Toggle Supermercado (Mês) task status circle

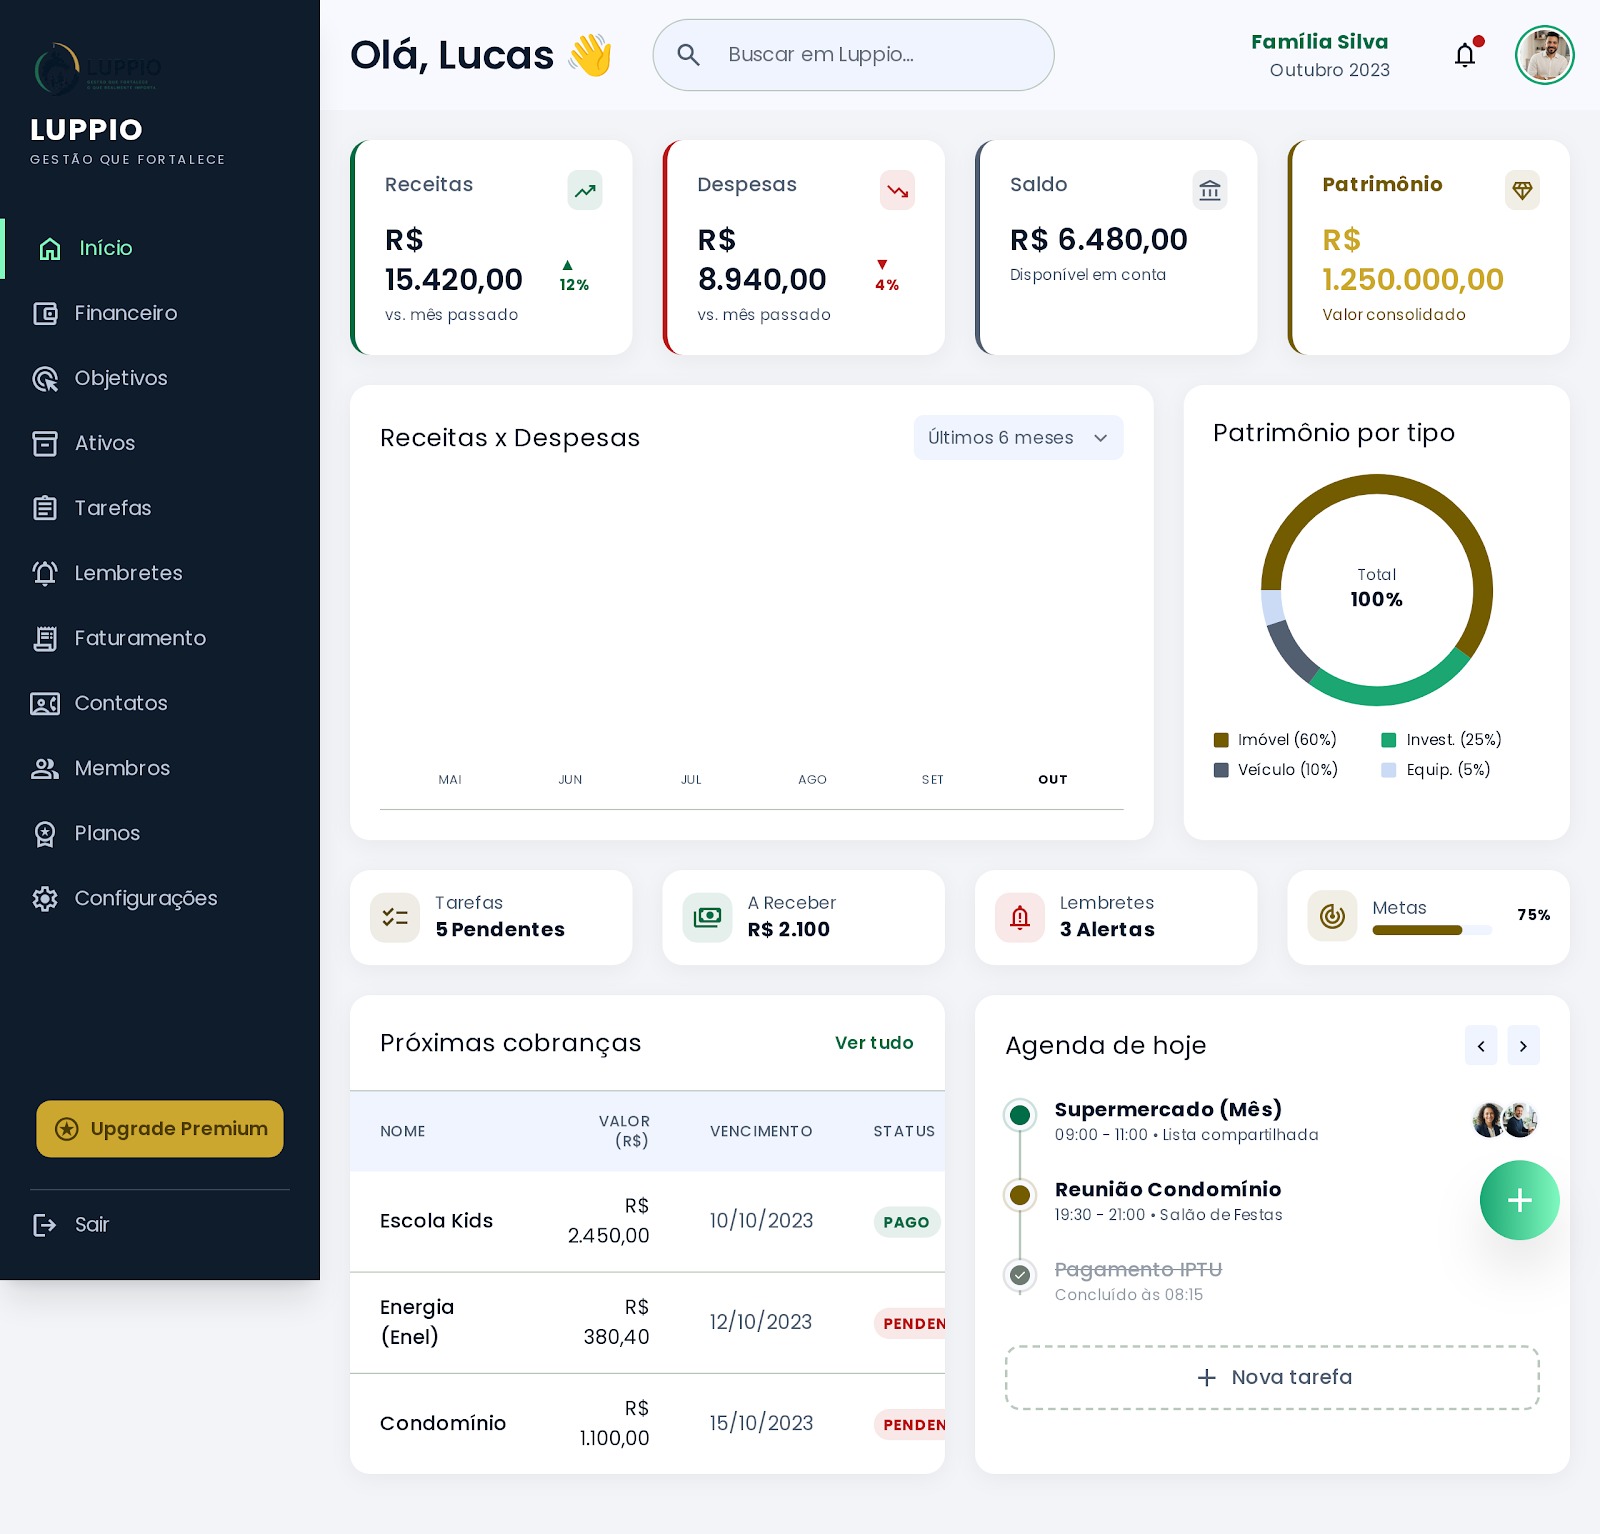pos(1020,1115)
